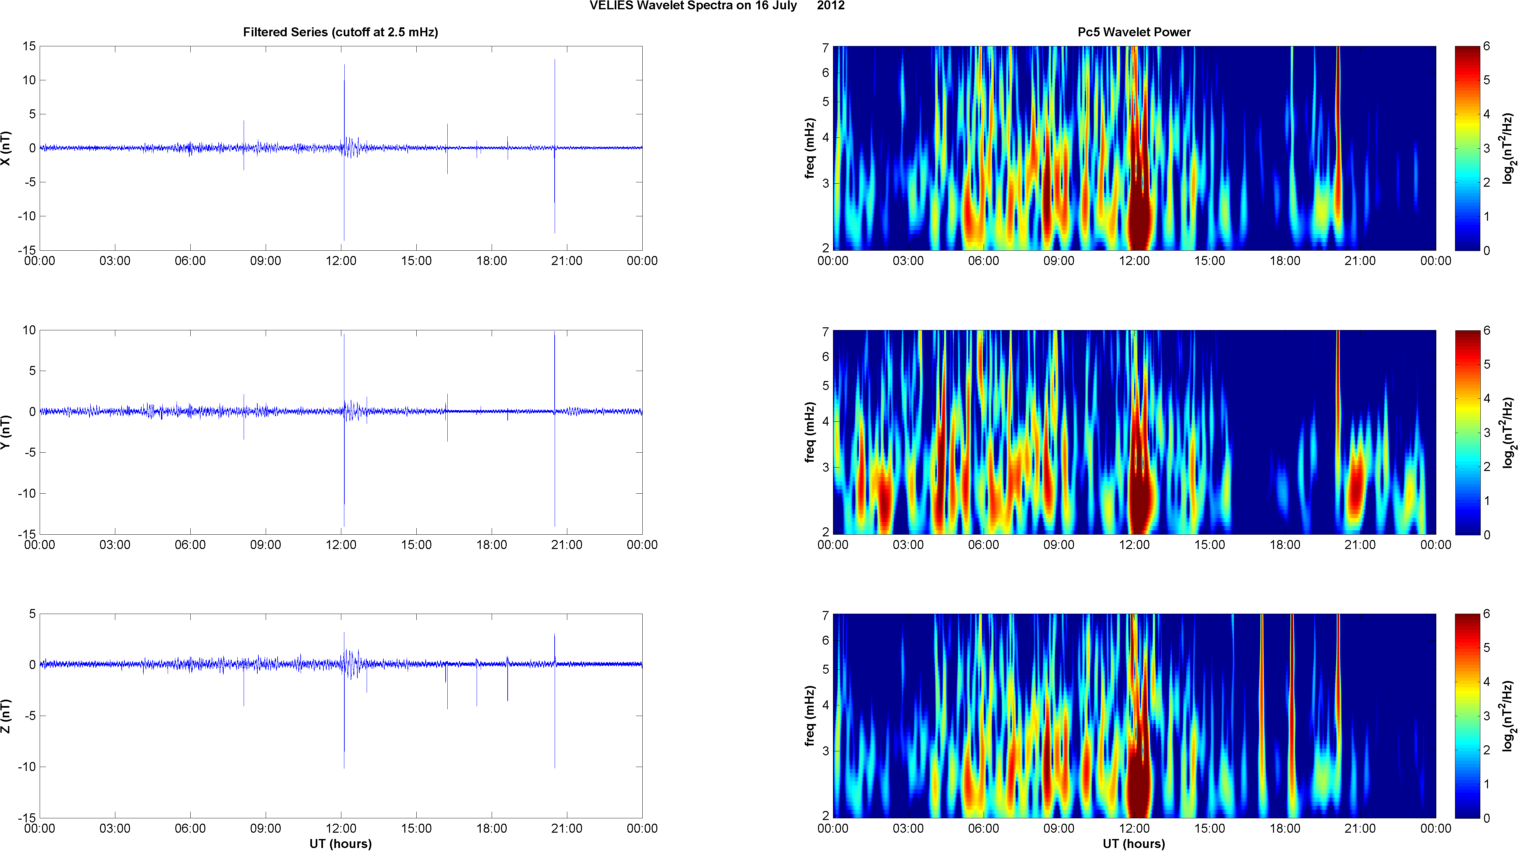
Task: Click the 'freq (mHz)' label of the bottom spectrogram
Action: 810,716
